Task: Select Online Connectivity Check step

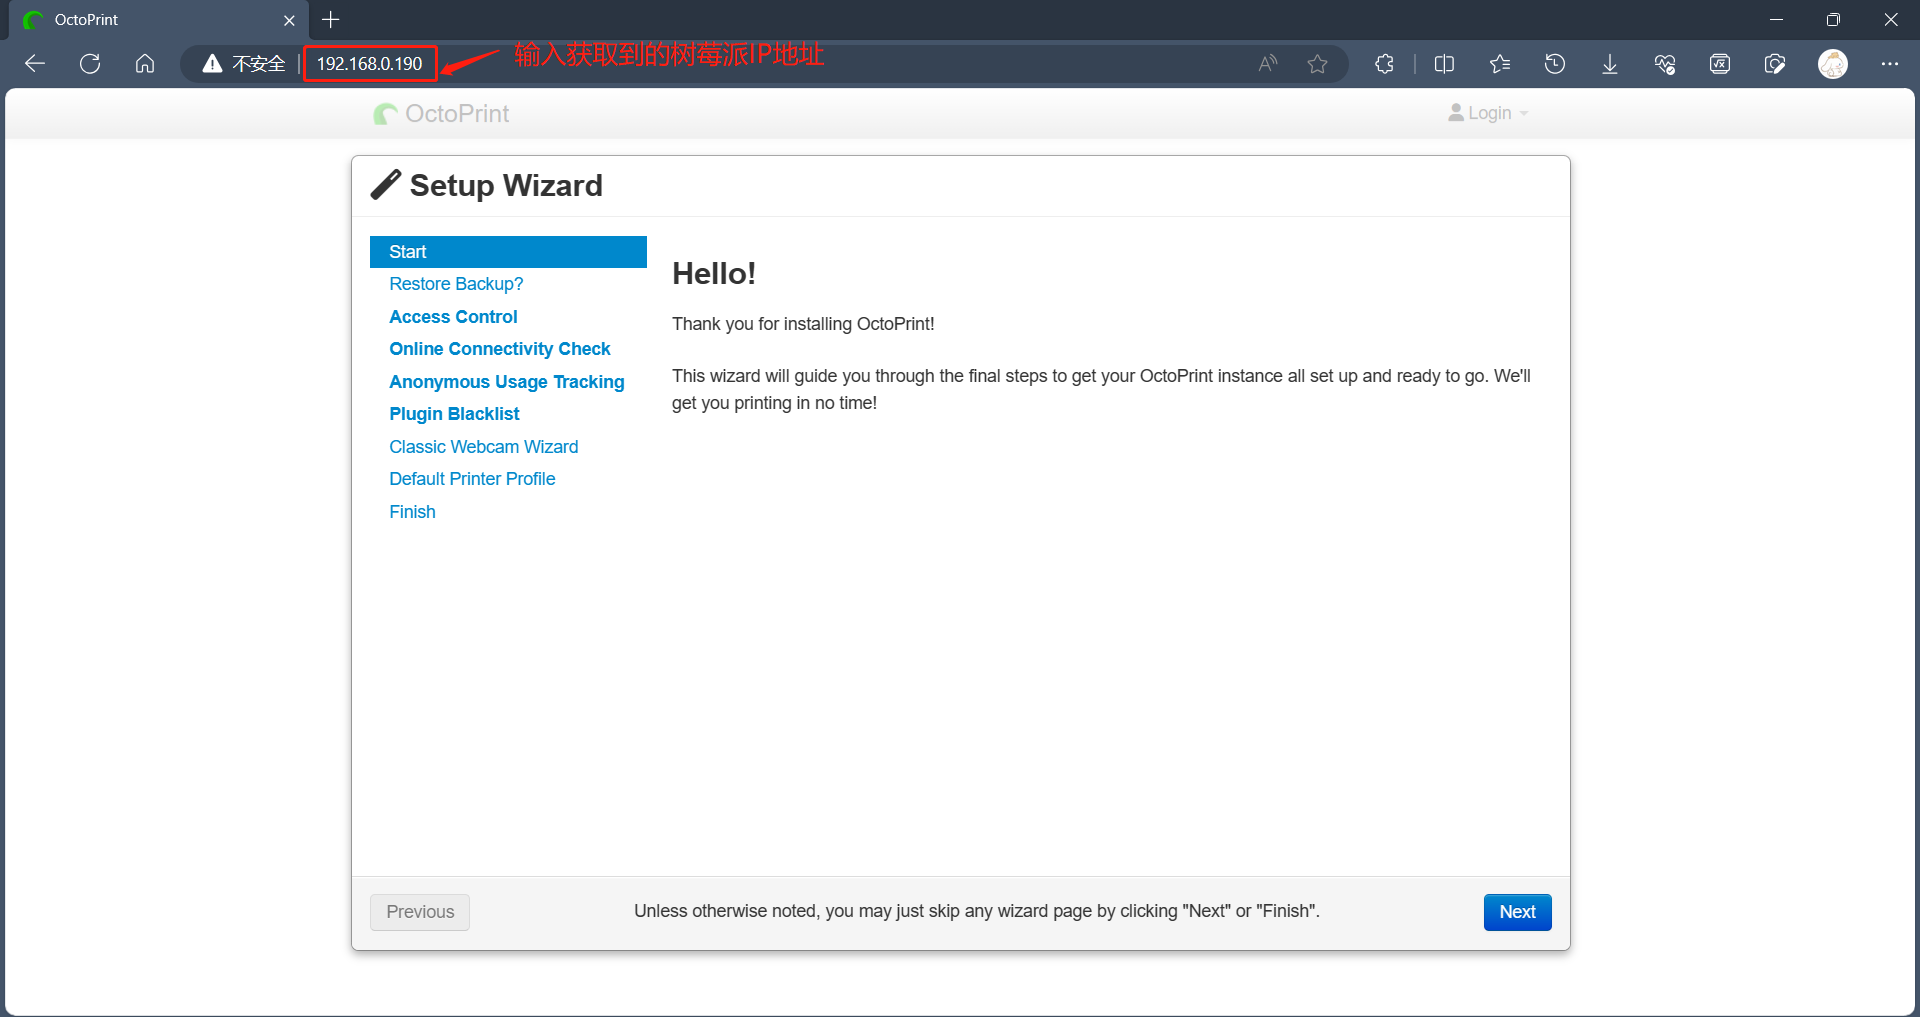Action: point(499,349)
